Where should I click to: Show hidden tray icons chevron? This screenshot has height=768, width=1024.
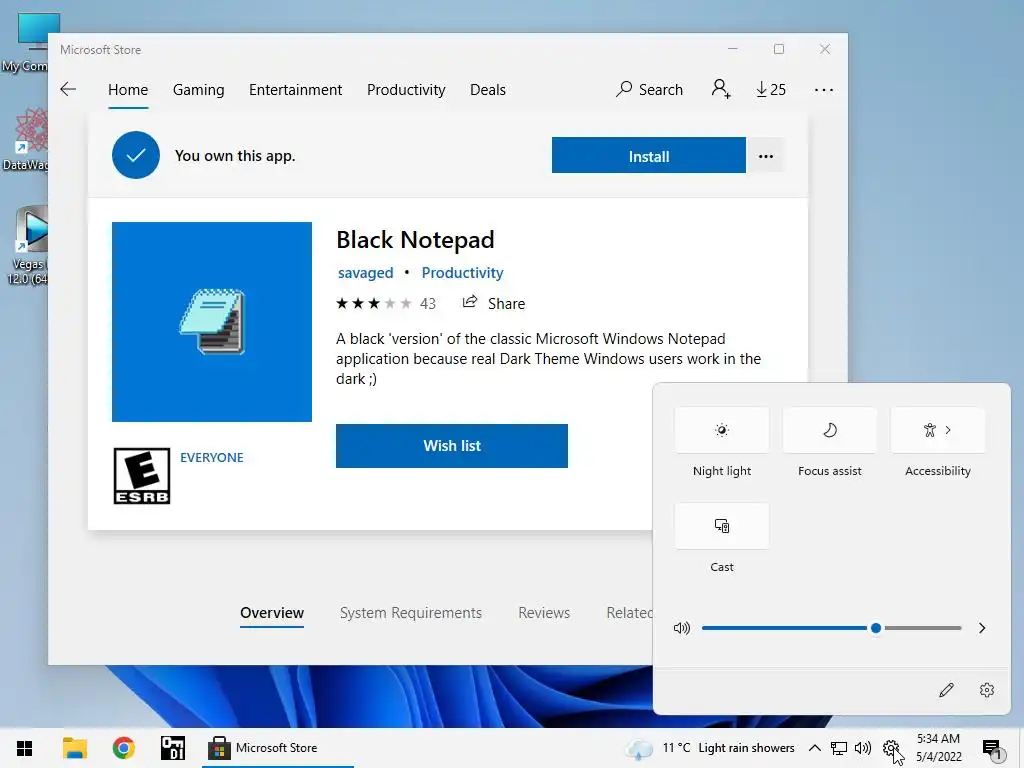coord(814,748)
